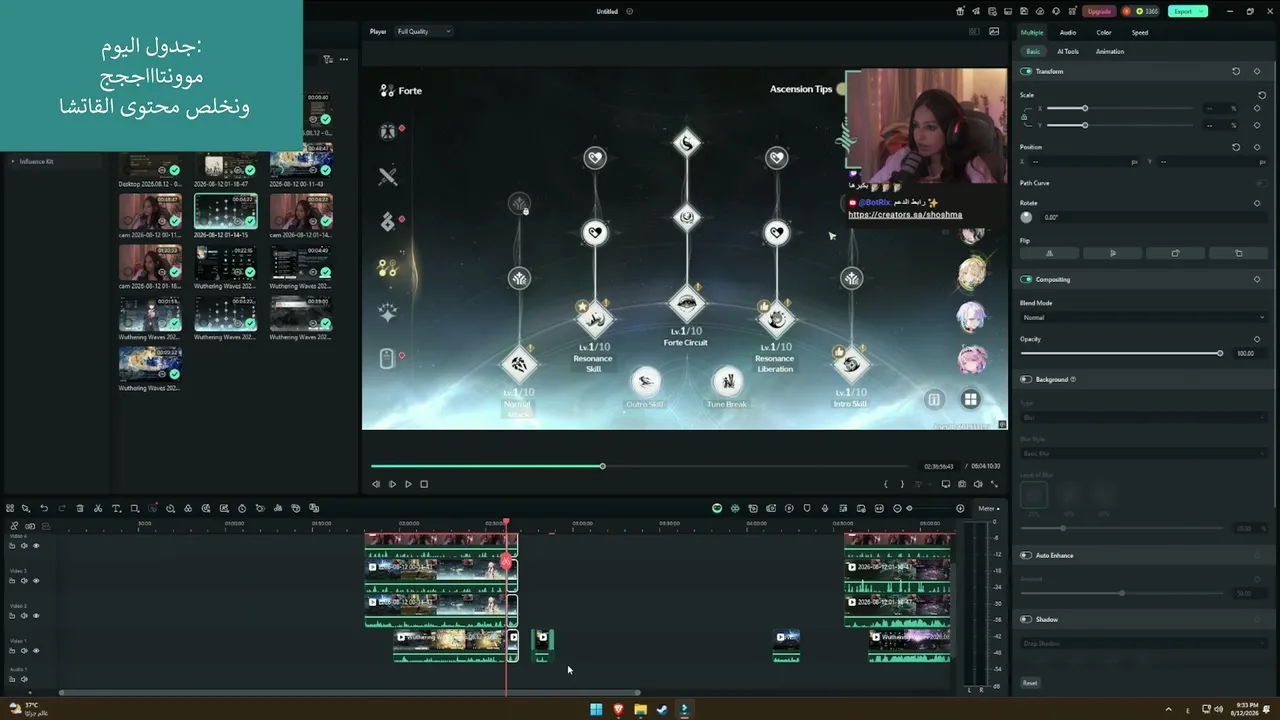Open File Explorer from the taskbar
Image resolution: width=1280 pixels, height=720 pixels.
pyautogui.click(x=640, y=710)
